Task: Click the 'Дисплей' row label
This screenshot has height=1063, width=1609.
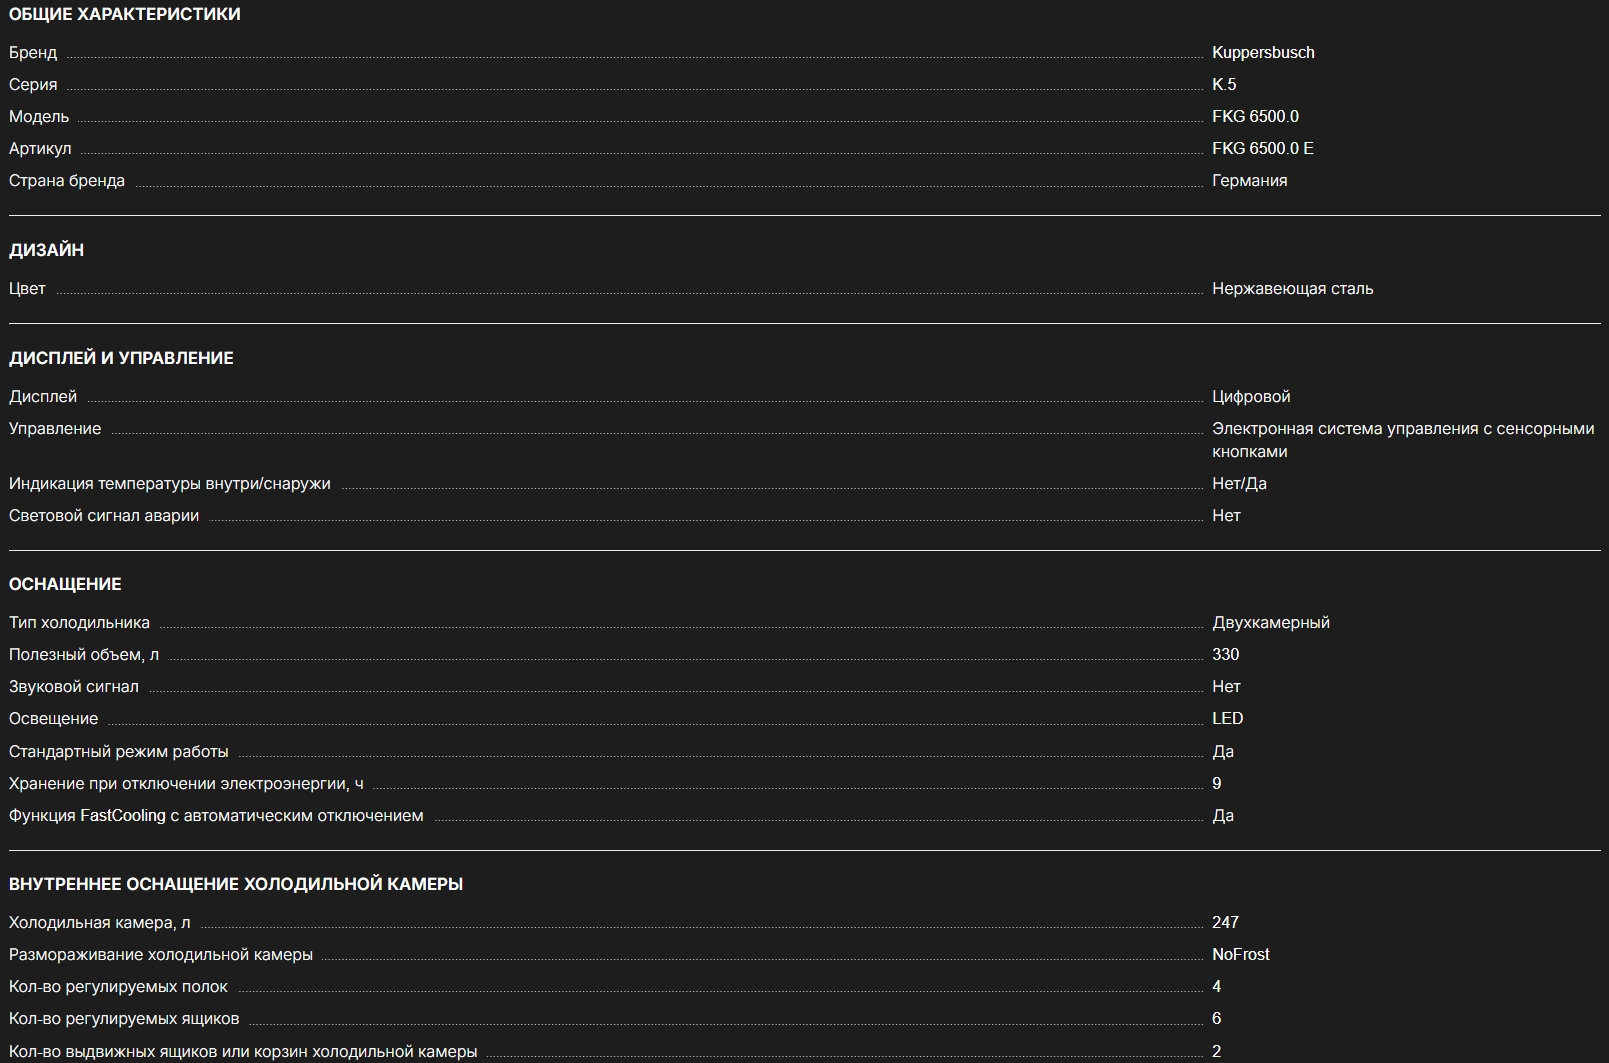Action: (x=43, y=396)
